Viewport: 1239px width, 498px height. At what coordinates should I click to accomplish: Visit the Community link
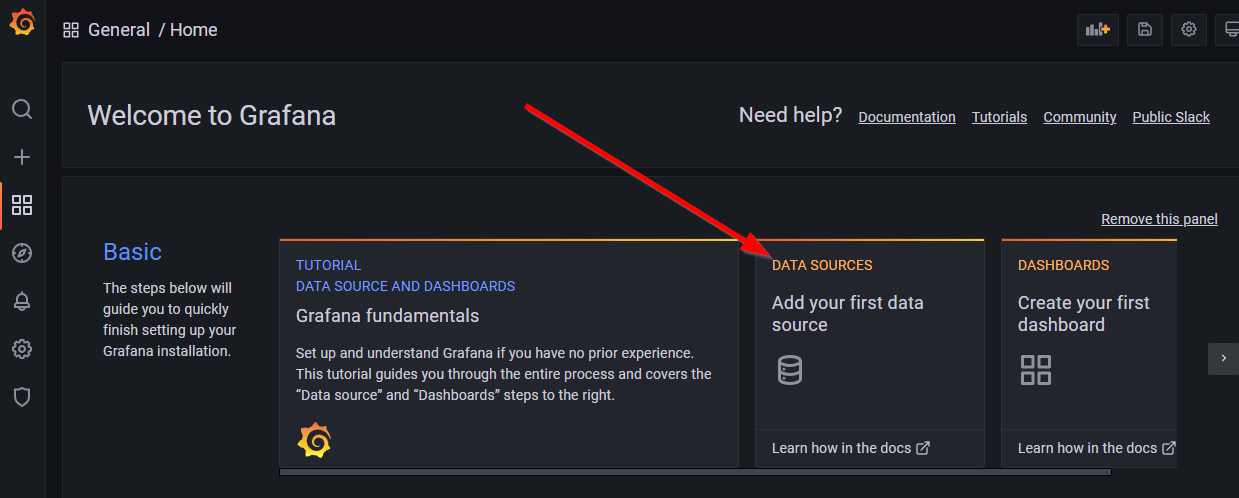(x=1080, y=117)
